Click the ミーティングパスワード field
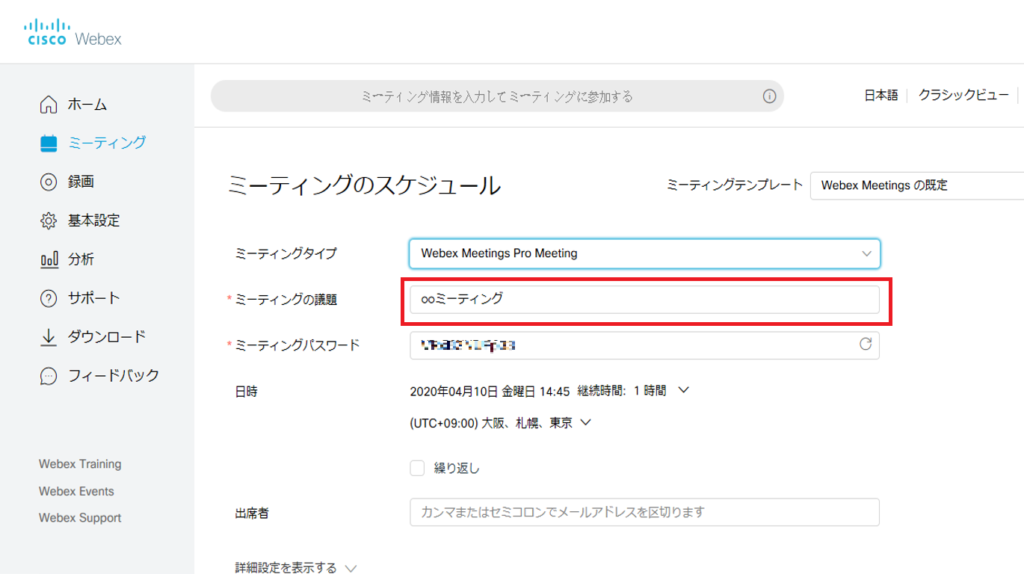 click(645, 345)
